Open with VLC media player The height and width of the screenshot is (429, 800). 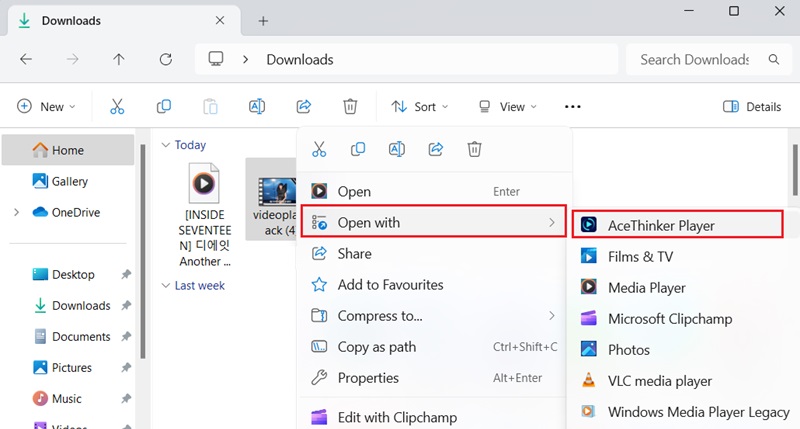click(x=684, y=381)
